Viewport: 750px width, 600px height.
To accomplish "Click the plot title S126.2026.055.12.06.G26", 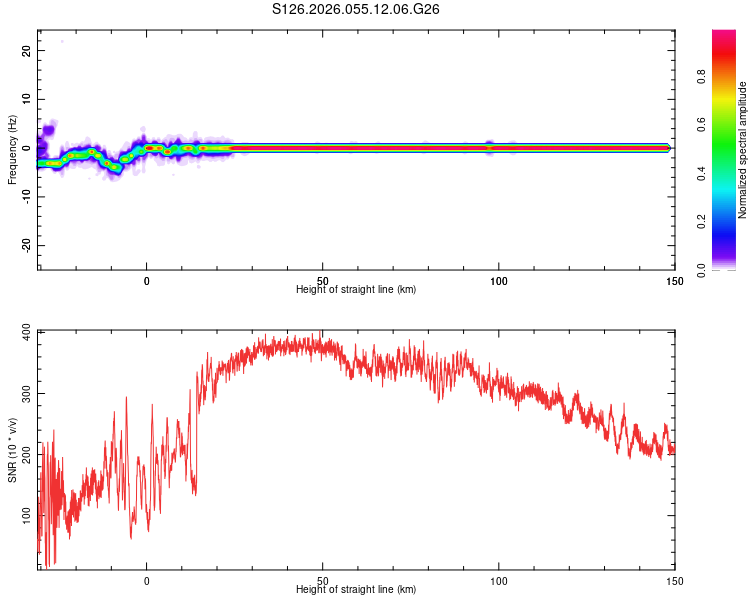I will (357, 9).
